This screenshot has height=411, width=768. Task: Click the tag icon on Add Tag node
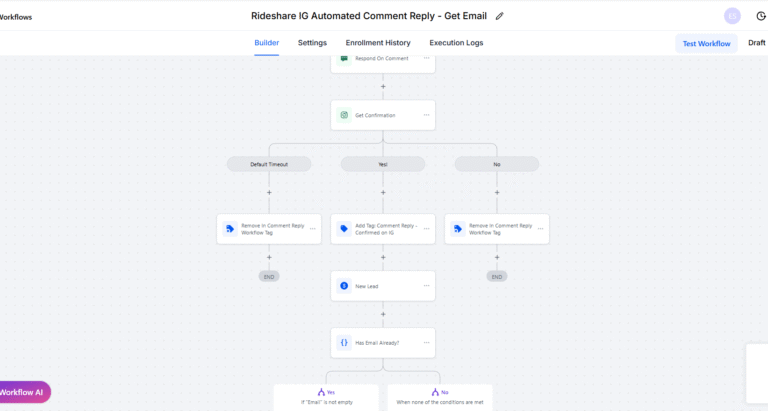click(x=344, y=229)
